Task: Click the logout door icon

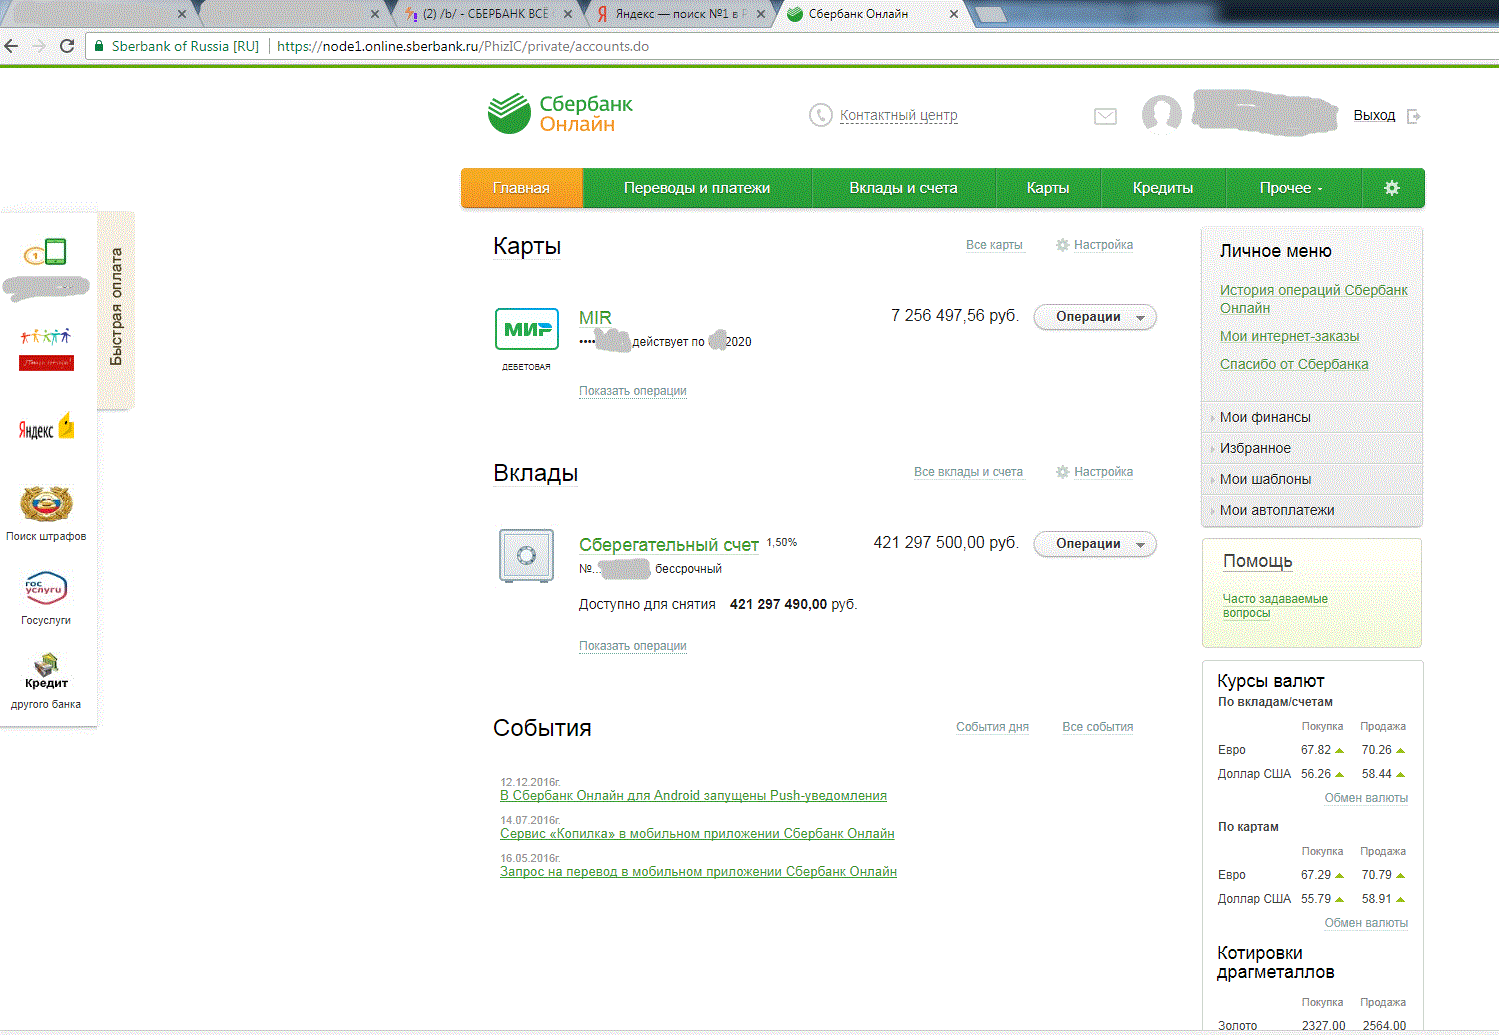Action: [x=1413, y=116]
